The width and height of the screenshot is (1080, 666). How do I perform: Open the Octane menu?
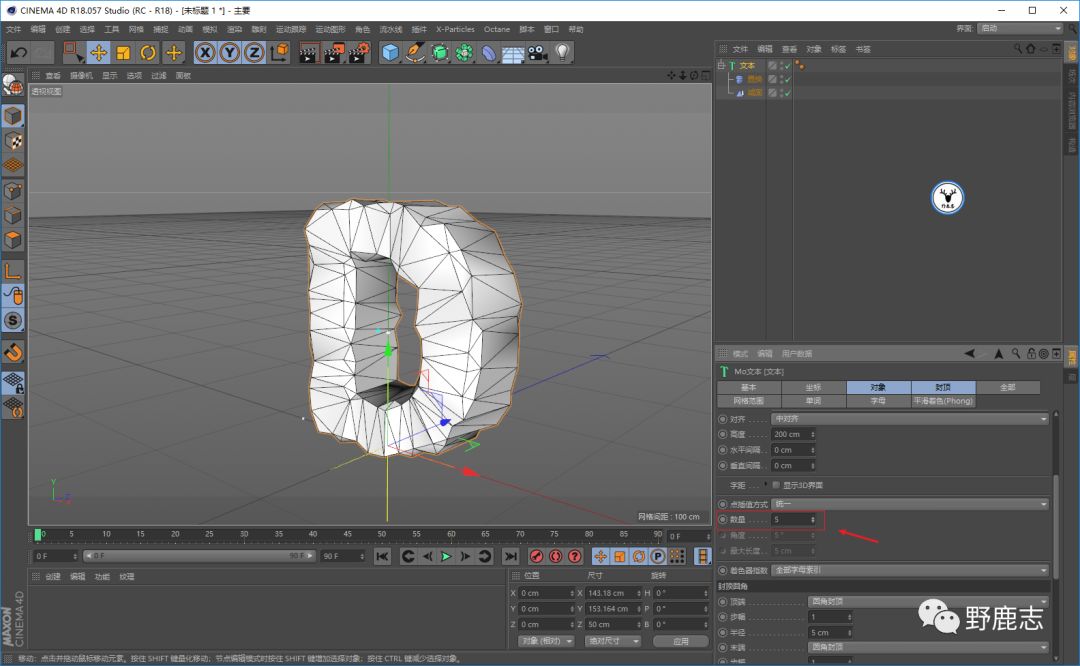coord(497,30)
